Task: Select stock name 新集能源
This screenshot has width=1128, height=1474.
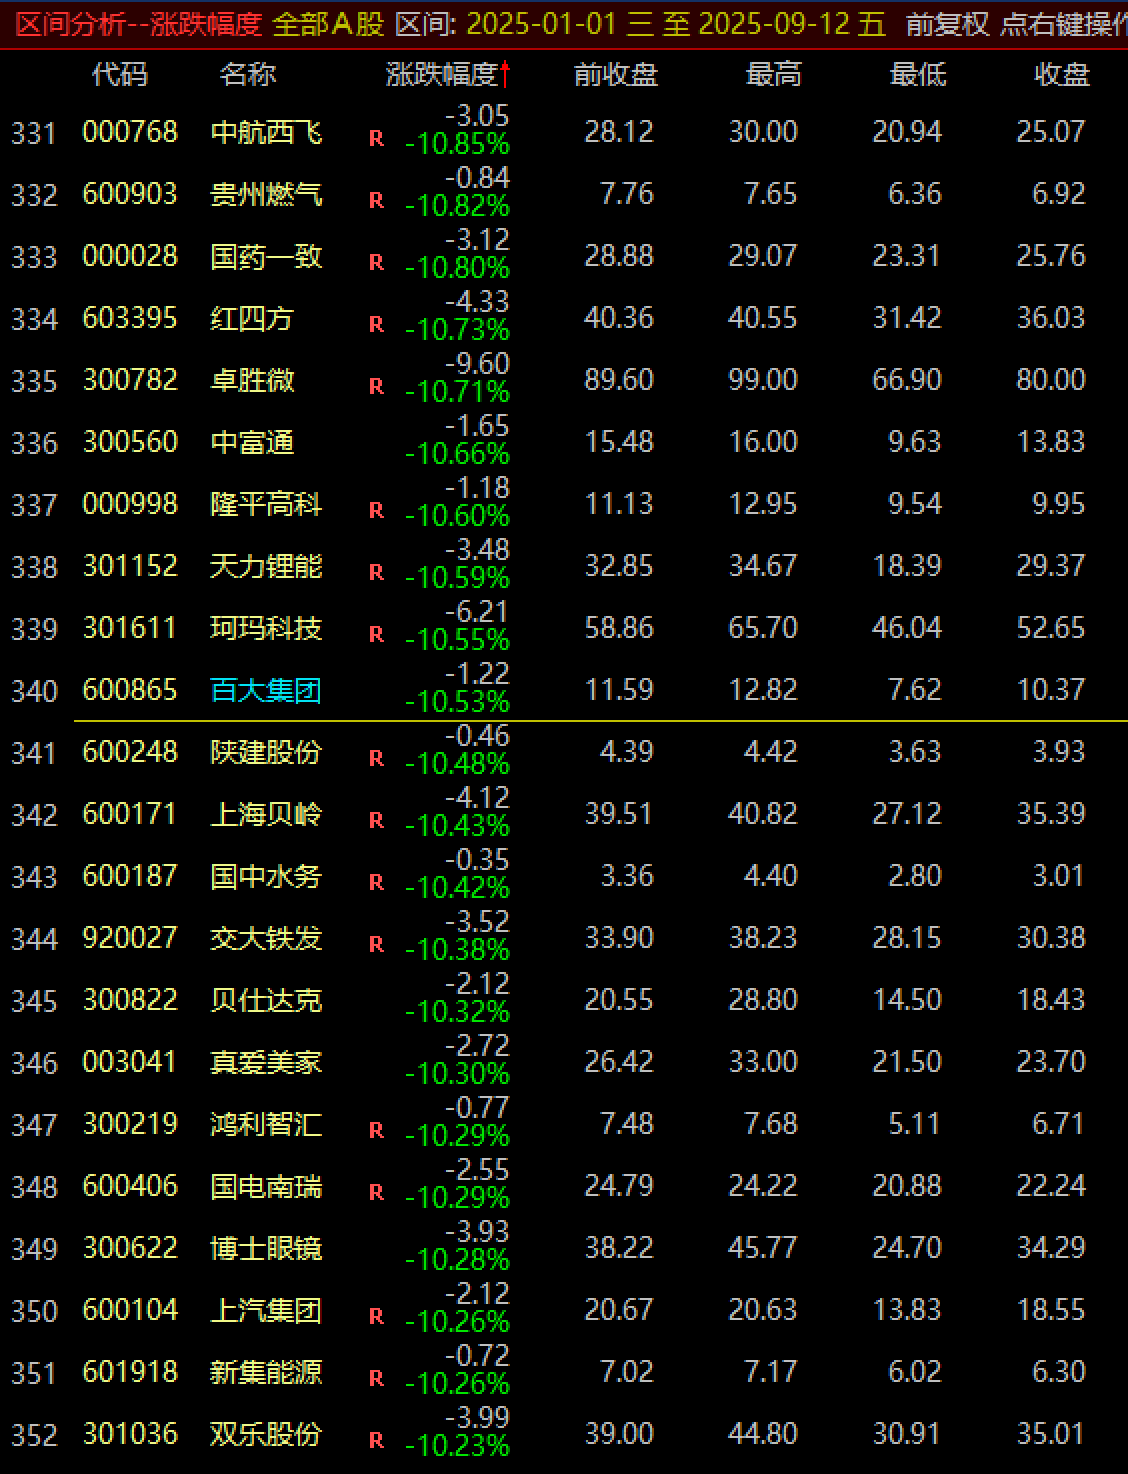Action: pyautogui.click(x=266, y=1372)
